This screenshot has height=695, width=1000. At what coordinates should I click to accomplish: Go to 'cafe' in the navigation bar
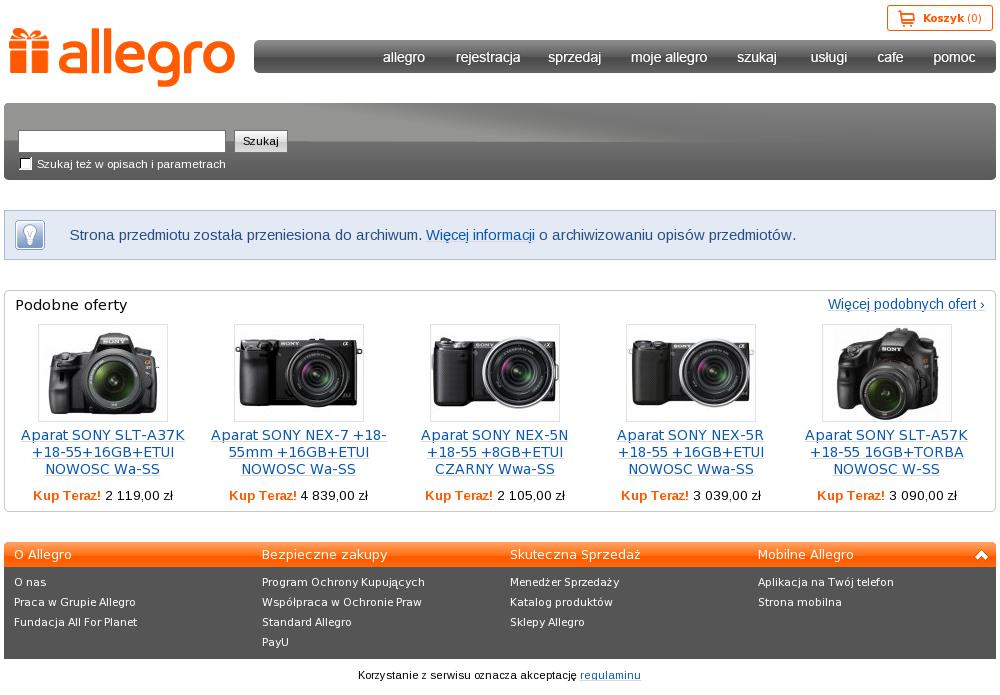(x=890, y=57)
